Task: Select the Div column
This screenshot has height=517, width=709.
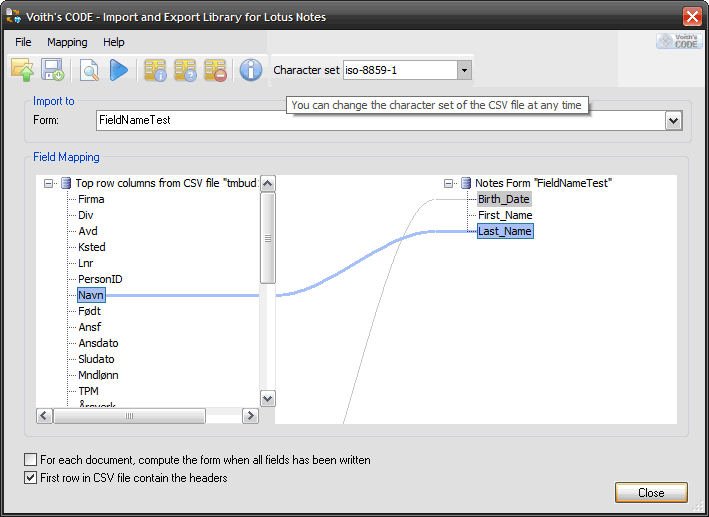Action: tap(85, 215)
